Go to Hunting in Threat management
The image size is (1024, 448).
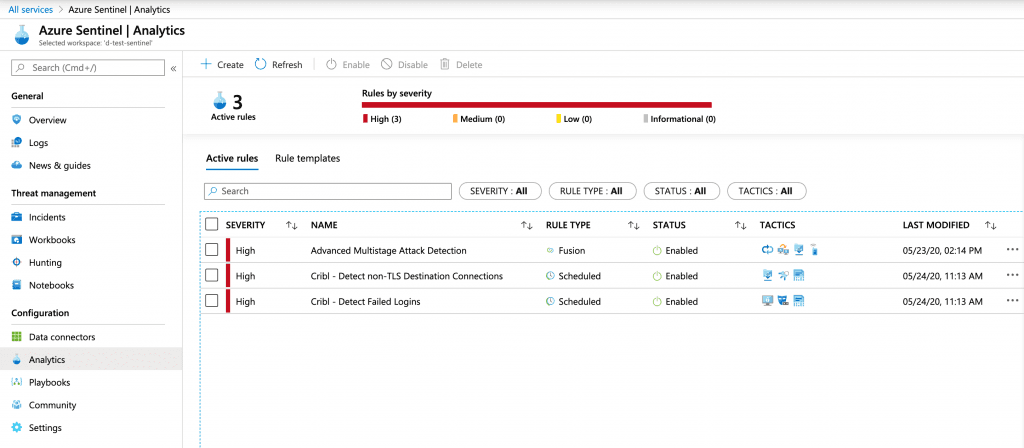pyautogui.click(x=46, y=262)
